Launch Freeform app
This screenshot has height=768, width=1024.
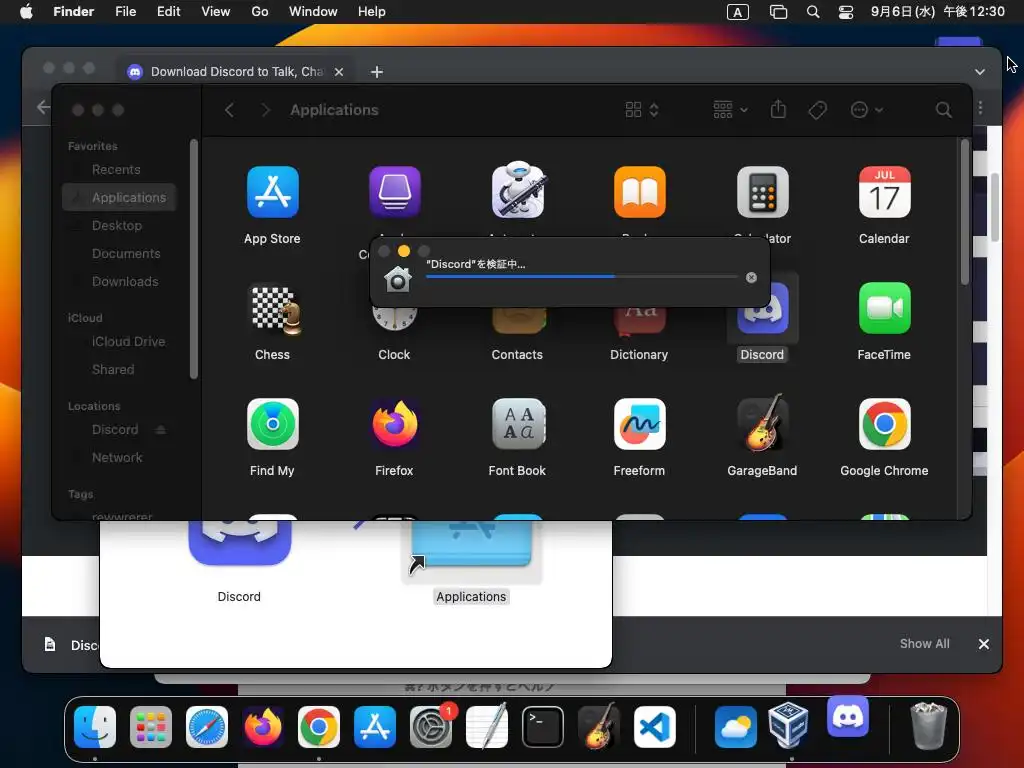(x=639, y=424)
